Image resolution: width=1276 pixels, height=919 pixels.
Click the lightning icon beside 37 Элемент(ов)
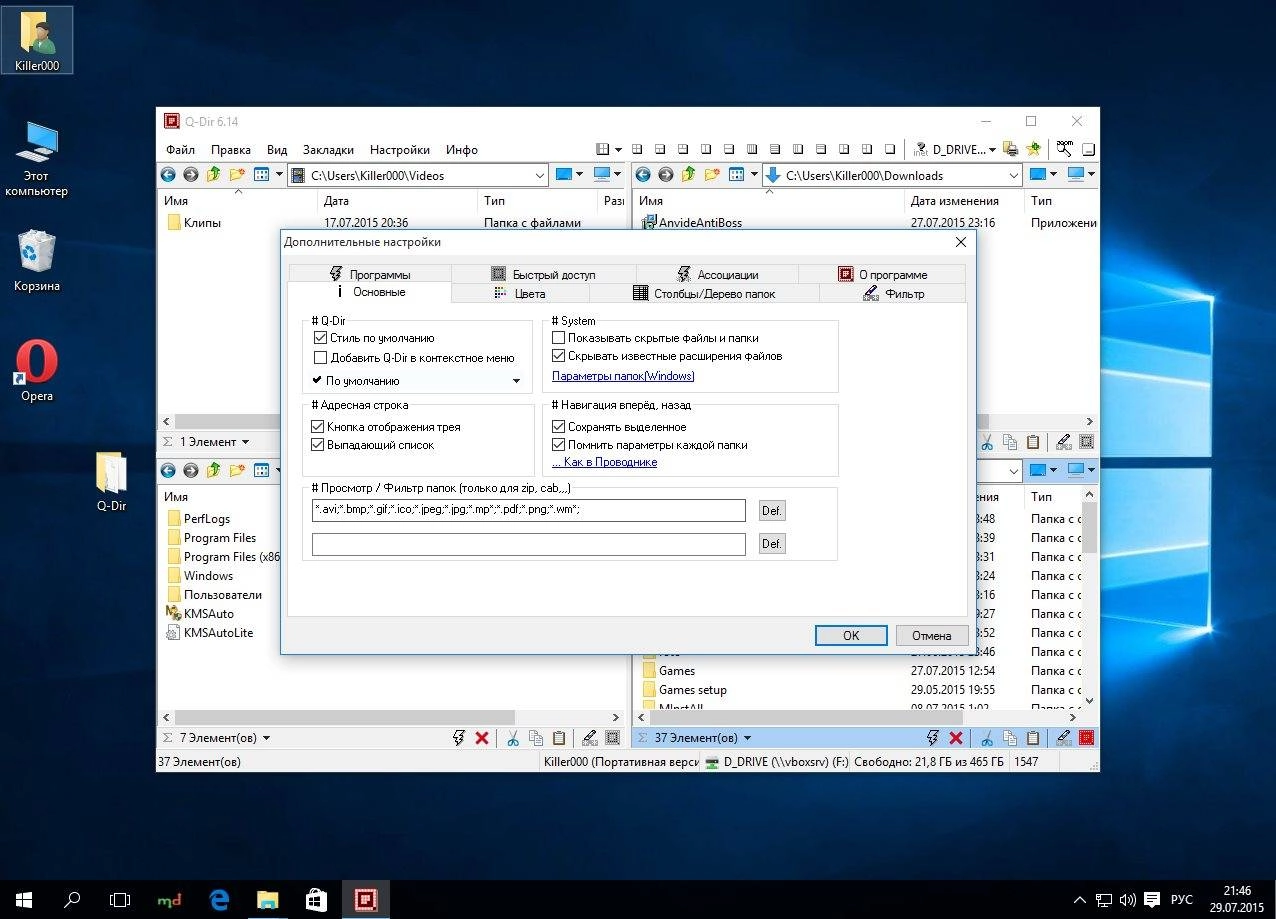[x=933, y=738]
